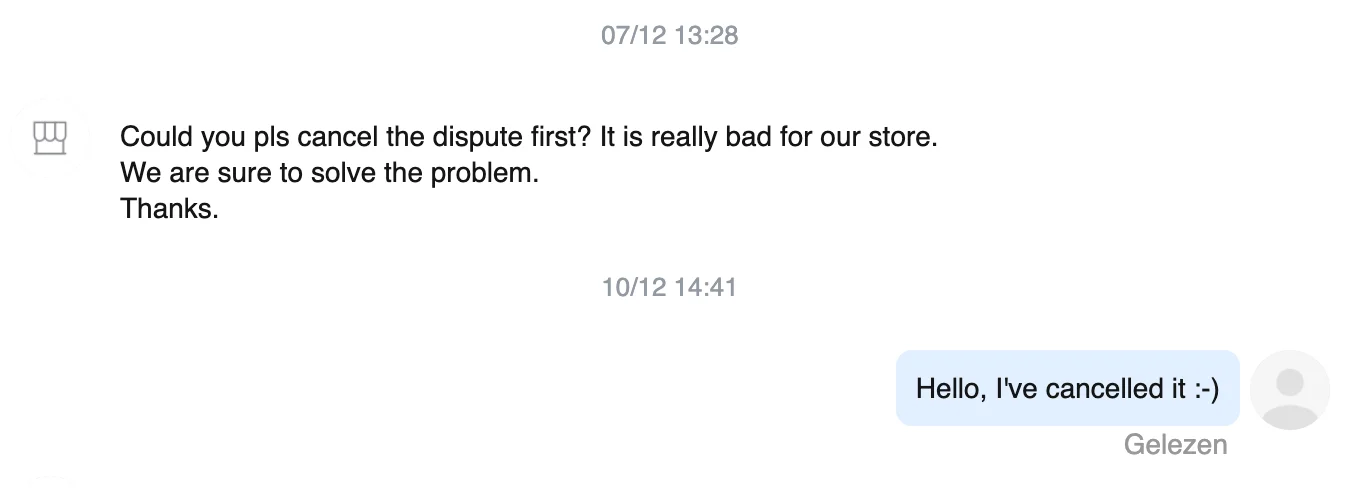Click the "Gelezen" read status label

coord(1175,444)
